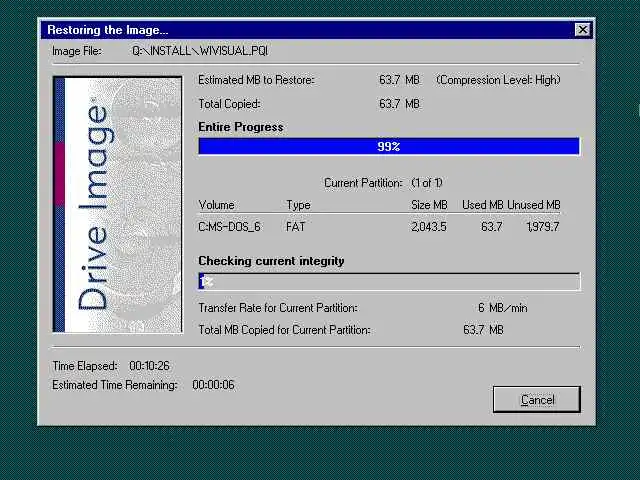
Task: Select the image file path Q:\INSTALL\WIVISUAL.PQI
Action: click(200, 51)
